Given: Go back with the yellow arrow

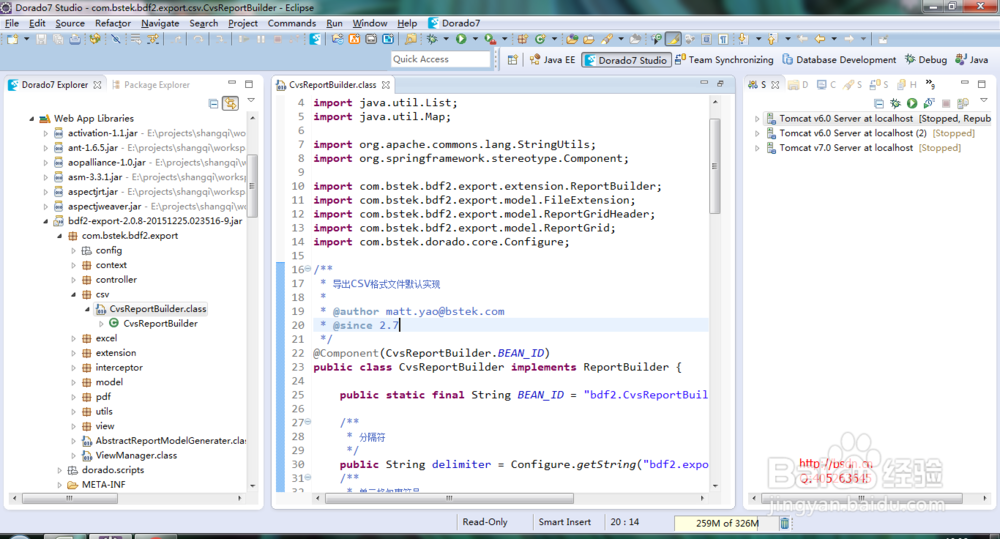Looking at the screenshot, I should point(820,39).
